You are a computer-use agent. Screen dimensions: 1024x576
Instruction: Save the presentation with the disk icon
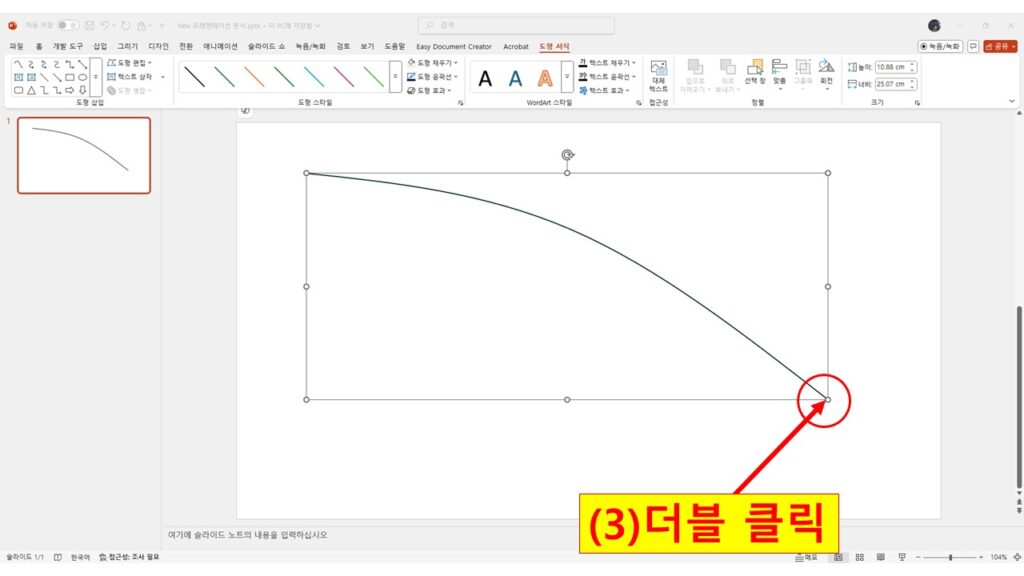tap(89, 25)
